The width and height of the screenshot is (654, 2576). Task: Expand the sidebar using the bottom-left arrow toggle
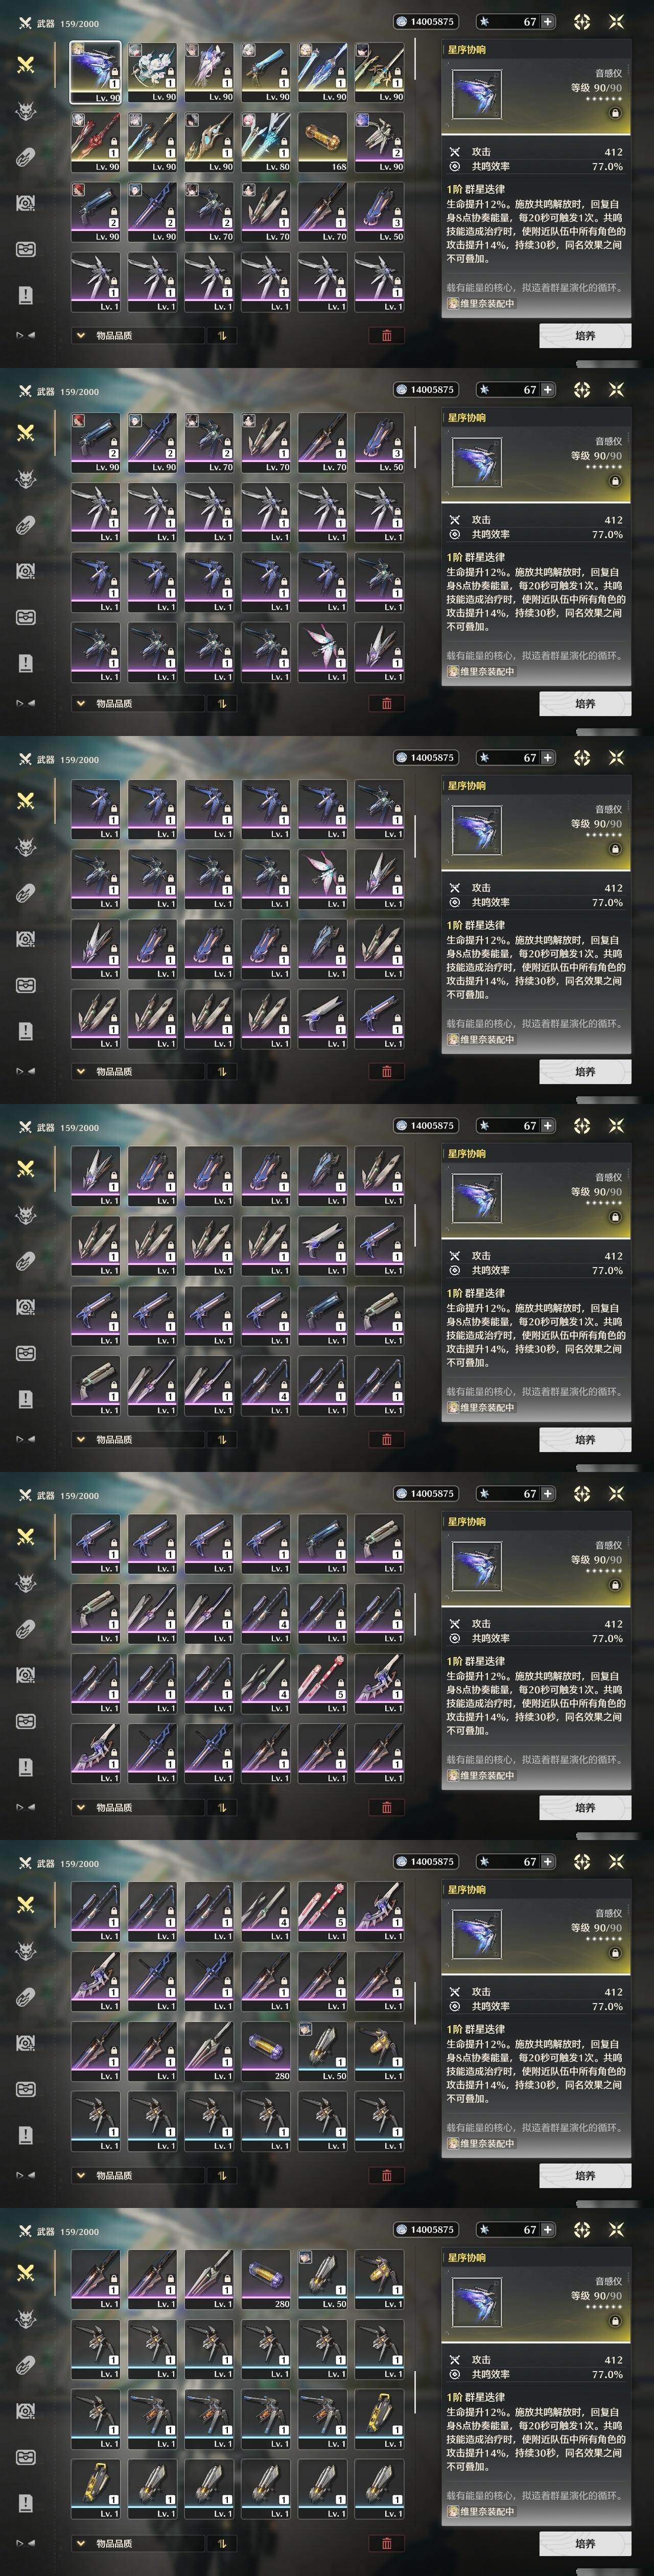point(25,335)
